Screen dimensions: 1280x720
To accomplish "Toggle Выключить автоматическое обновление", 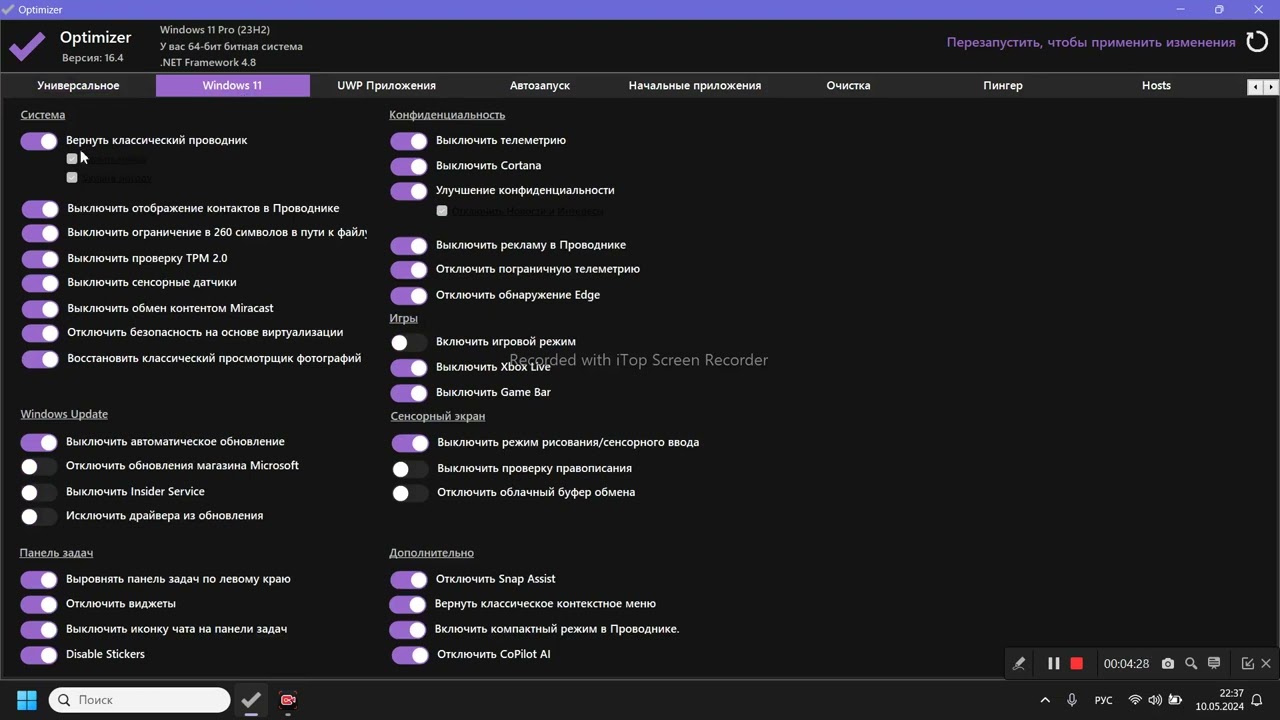I will click(39, 442).
